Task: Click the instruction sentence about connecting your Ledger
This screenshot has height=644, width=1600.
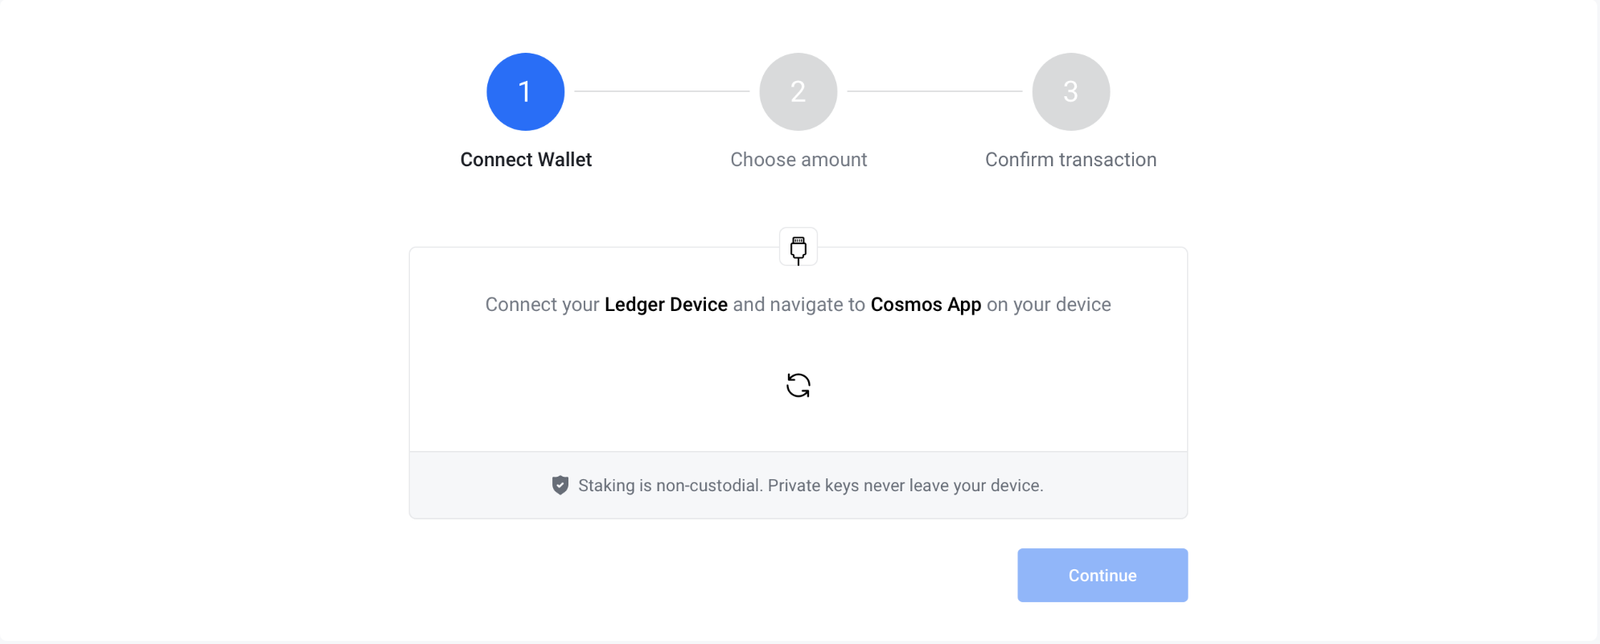Action: (x=797, y=304)
